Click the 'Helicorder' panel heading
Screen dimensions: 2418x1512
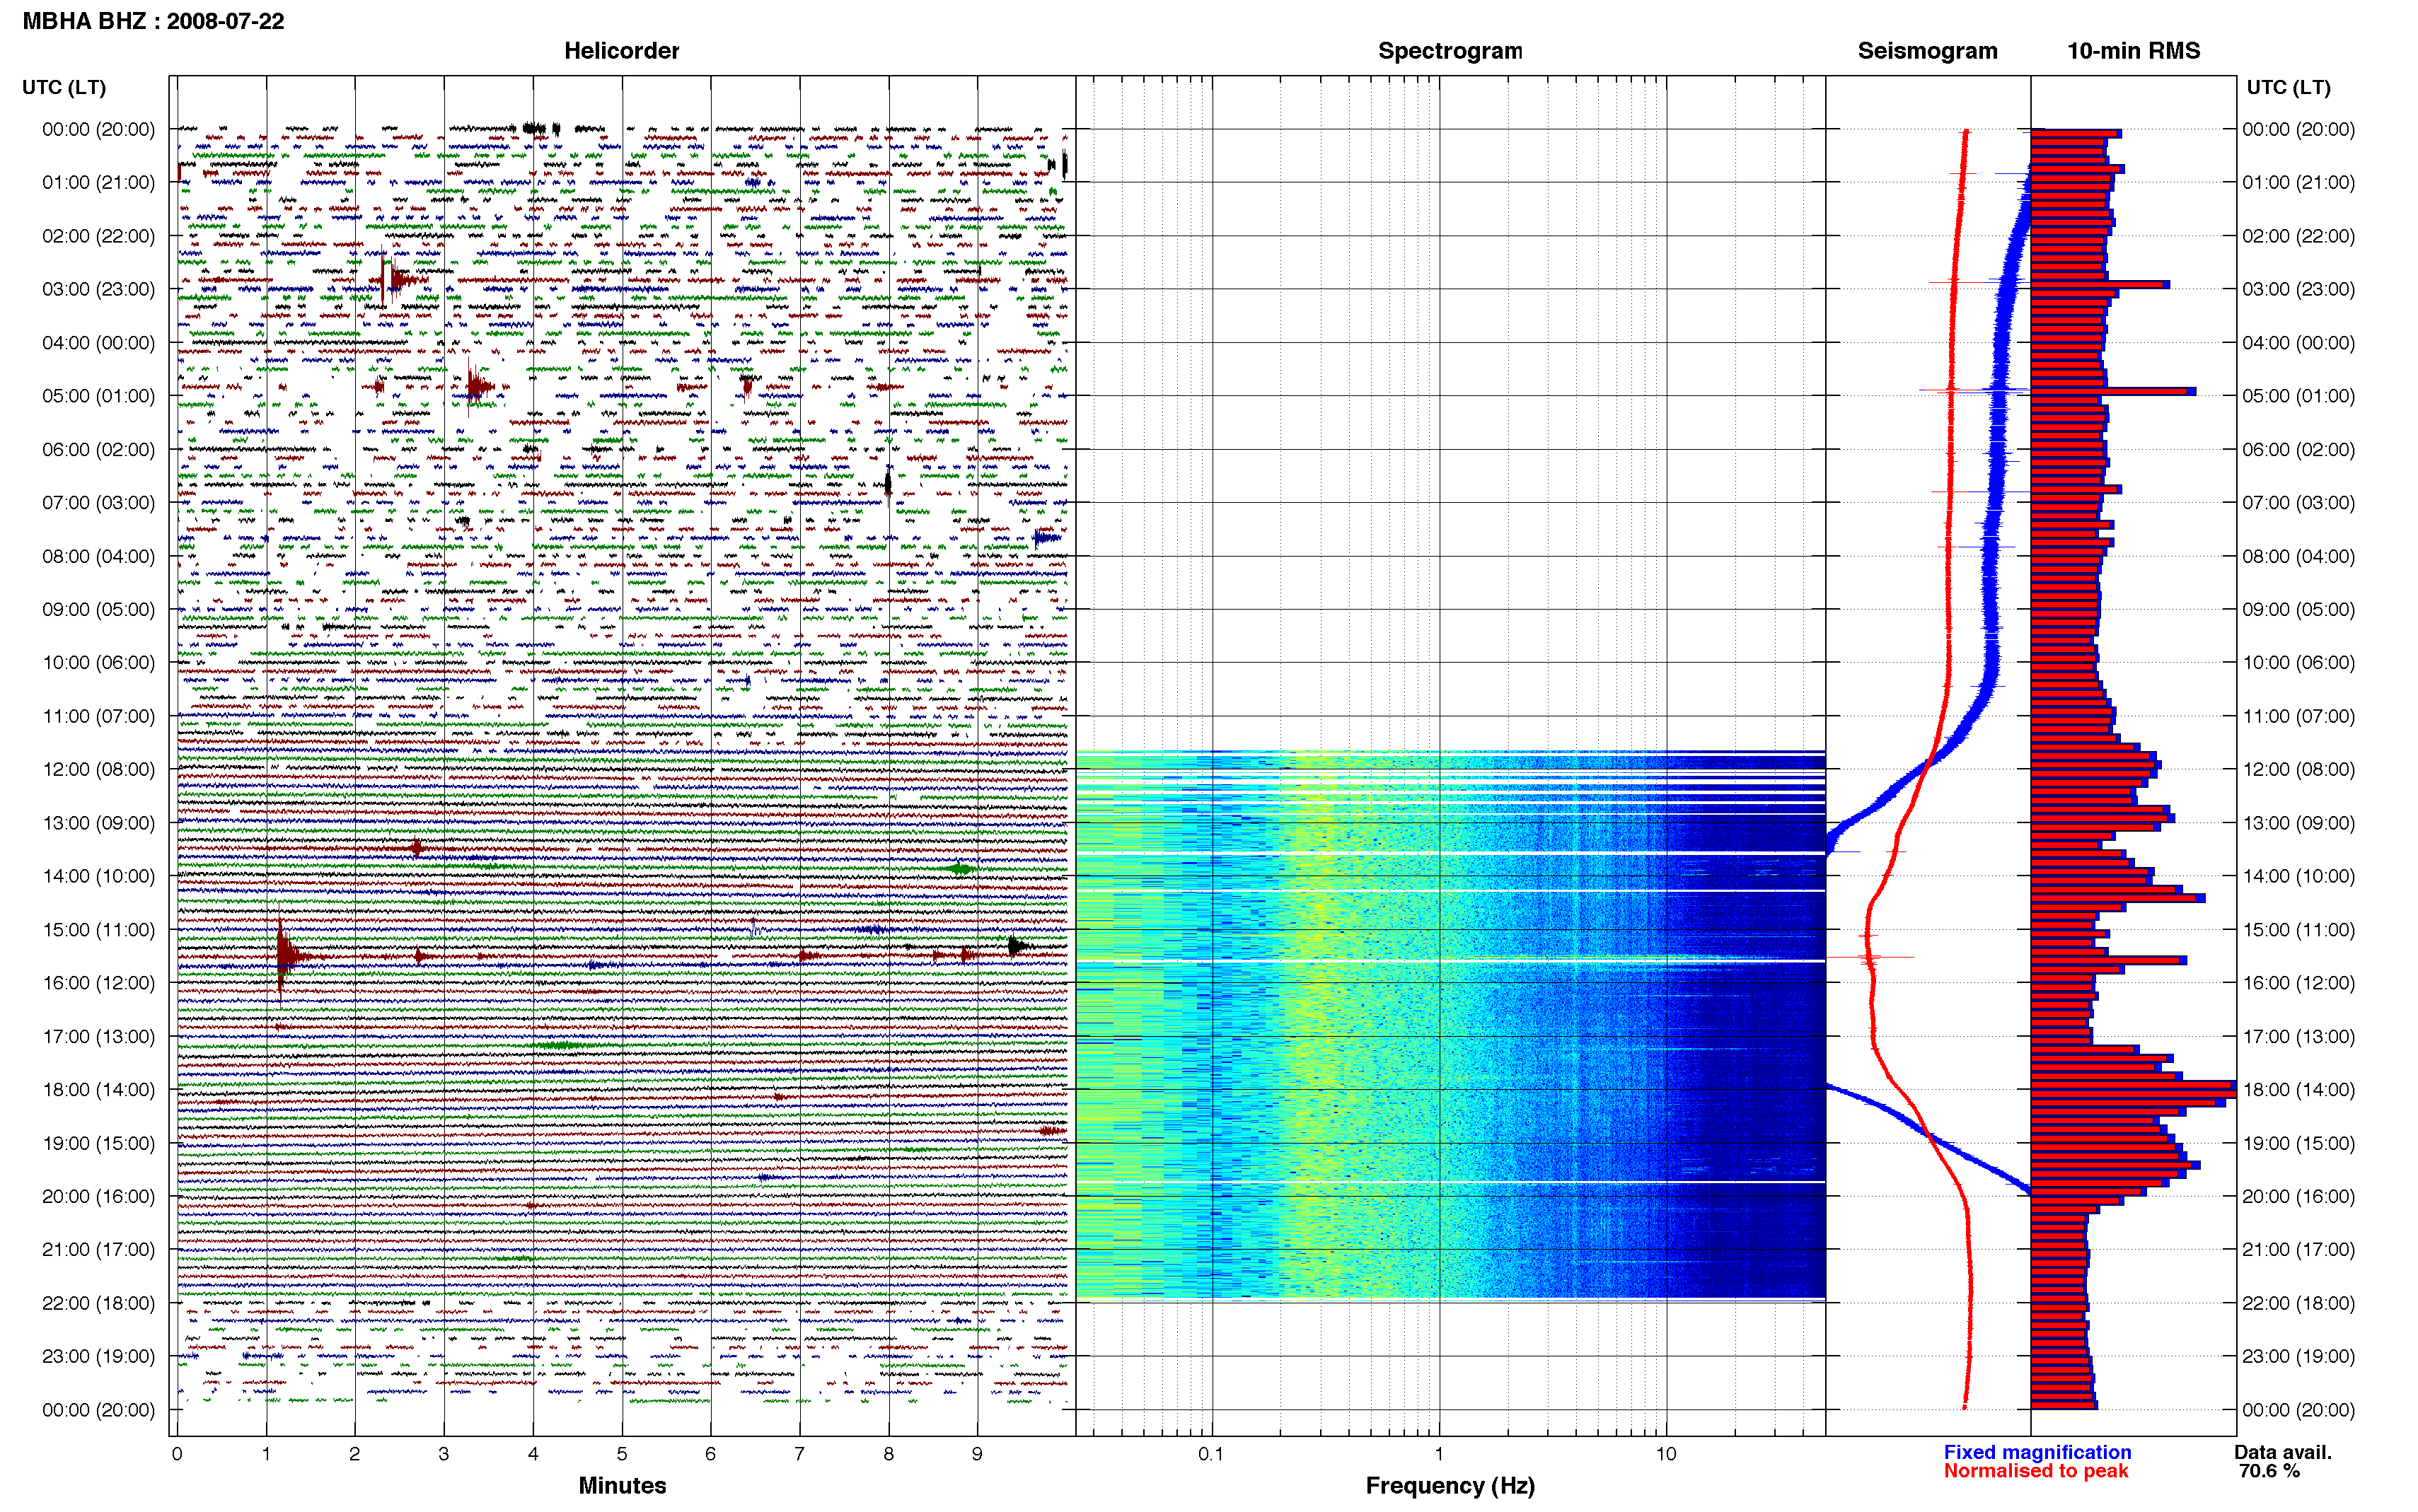[x=621, y=51]
